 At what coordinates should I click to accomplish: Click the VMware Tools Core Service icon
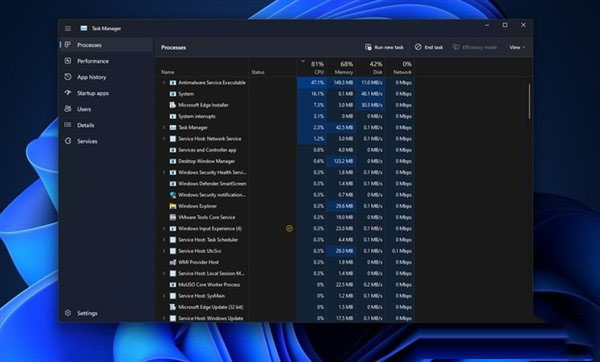pos(173,217)
